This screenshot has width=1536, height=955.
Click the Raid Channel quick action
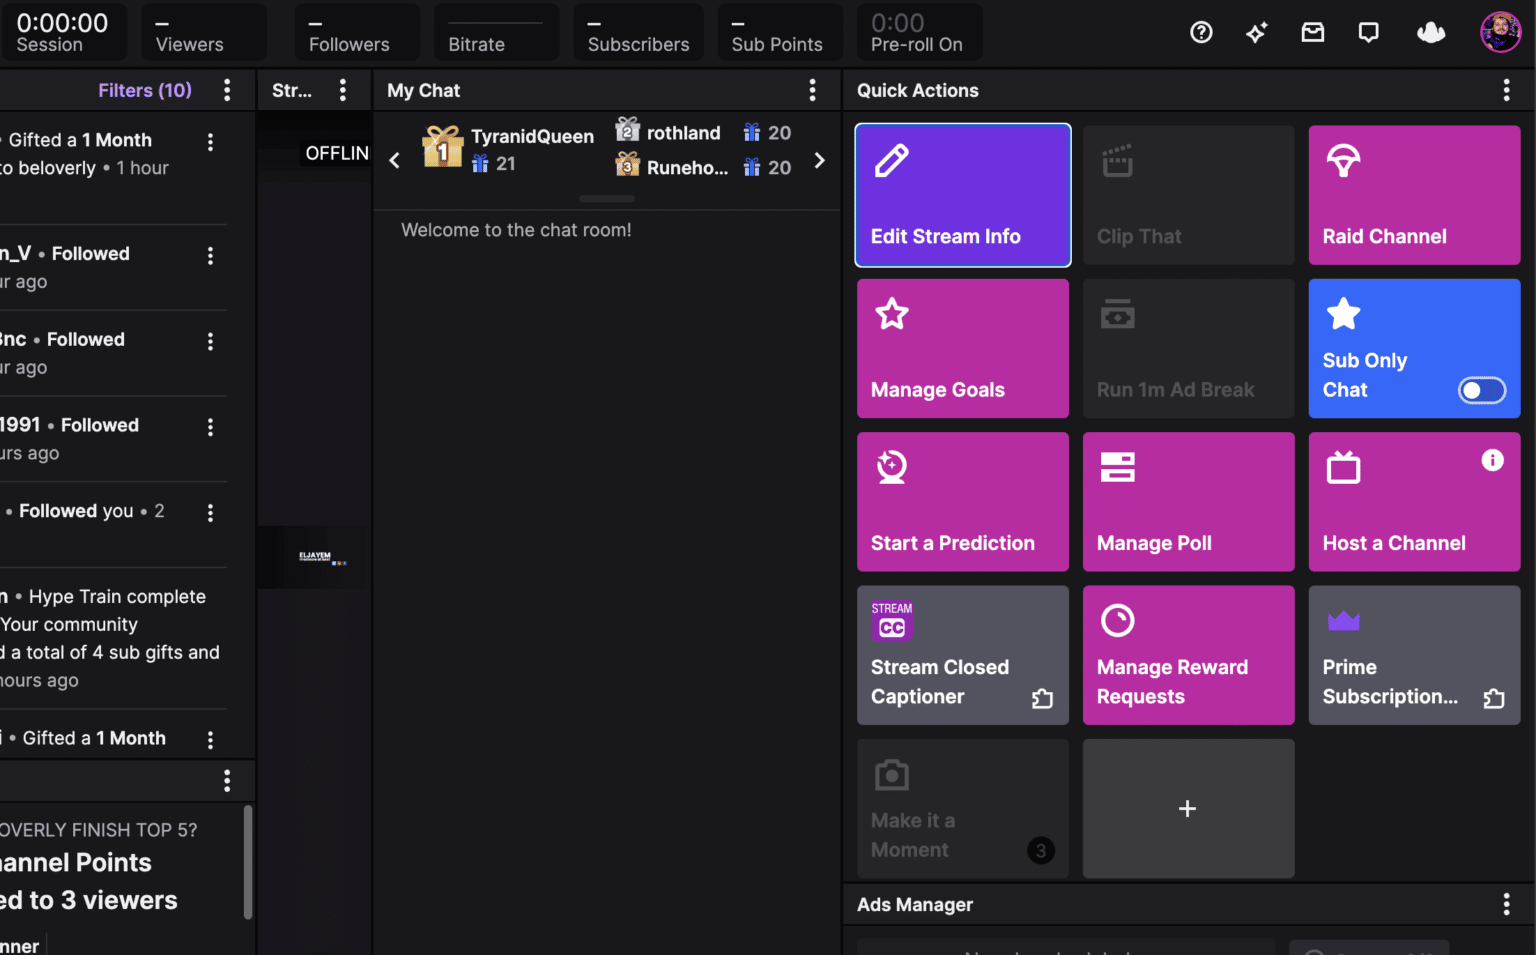pos(1414,195)
